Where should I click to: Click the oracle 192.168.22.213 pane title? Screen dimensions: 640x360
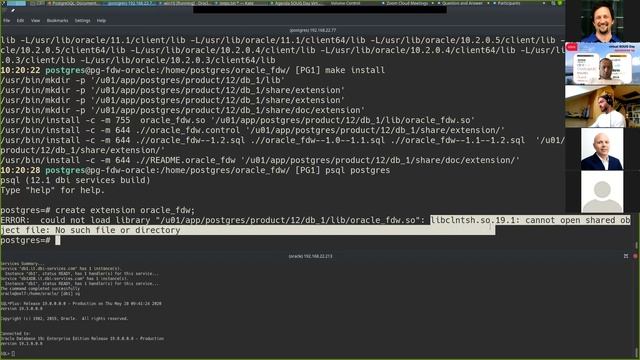[310, 256]
